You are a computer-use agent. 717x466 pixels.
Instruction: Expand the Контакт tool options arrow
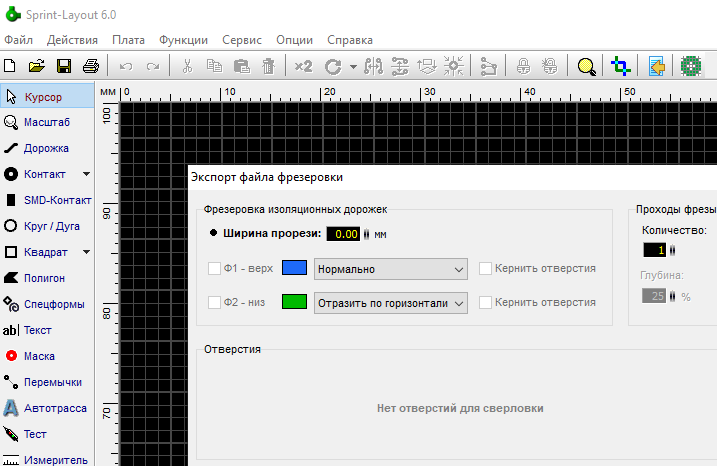[86, 174]
